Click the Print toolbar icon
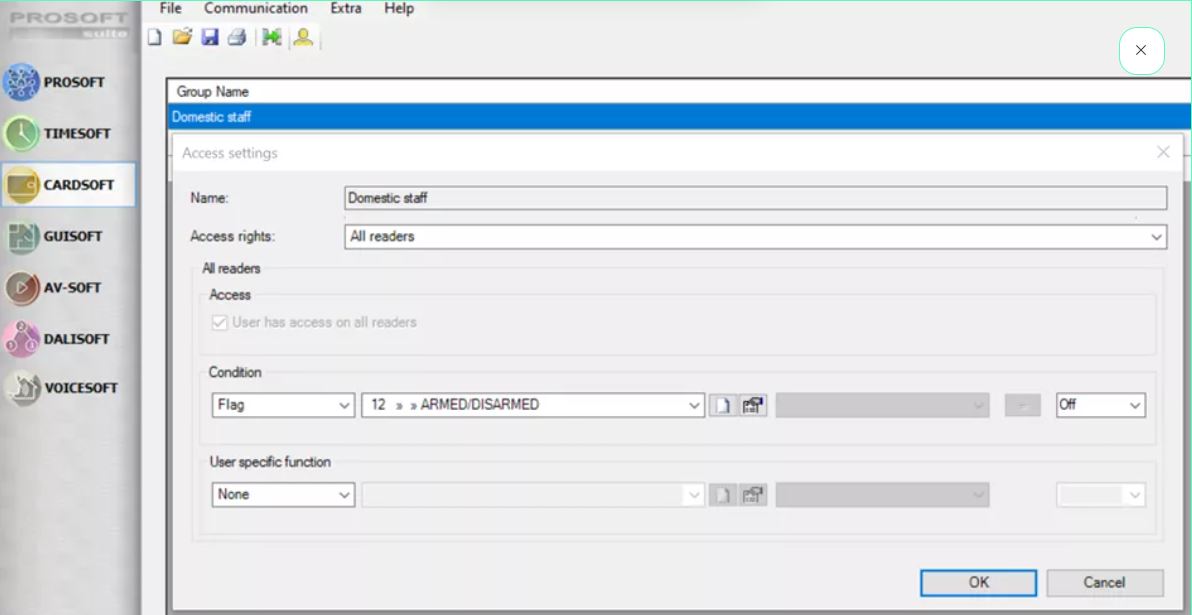1192x615 pixels. tap(236, 38)
